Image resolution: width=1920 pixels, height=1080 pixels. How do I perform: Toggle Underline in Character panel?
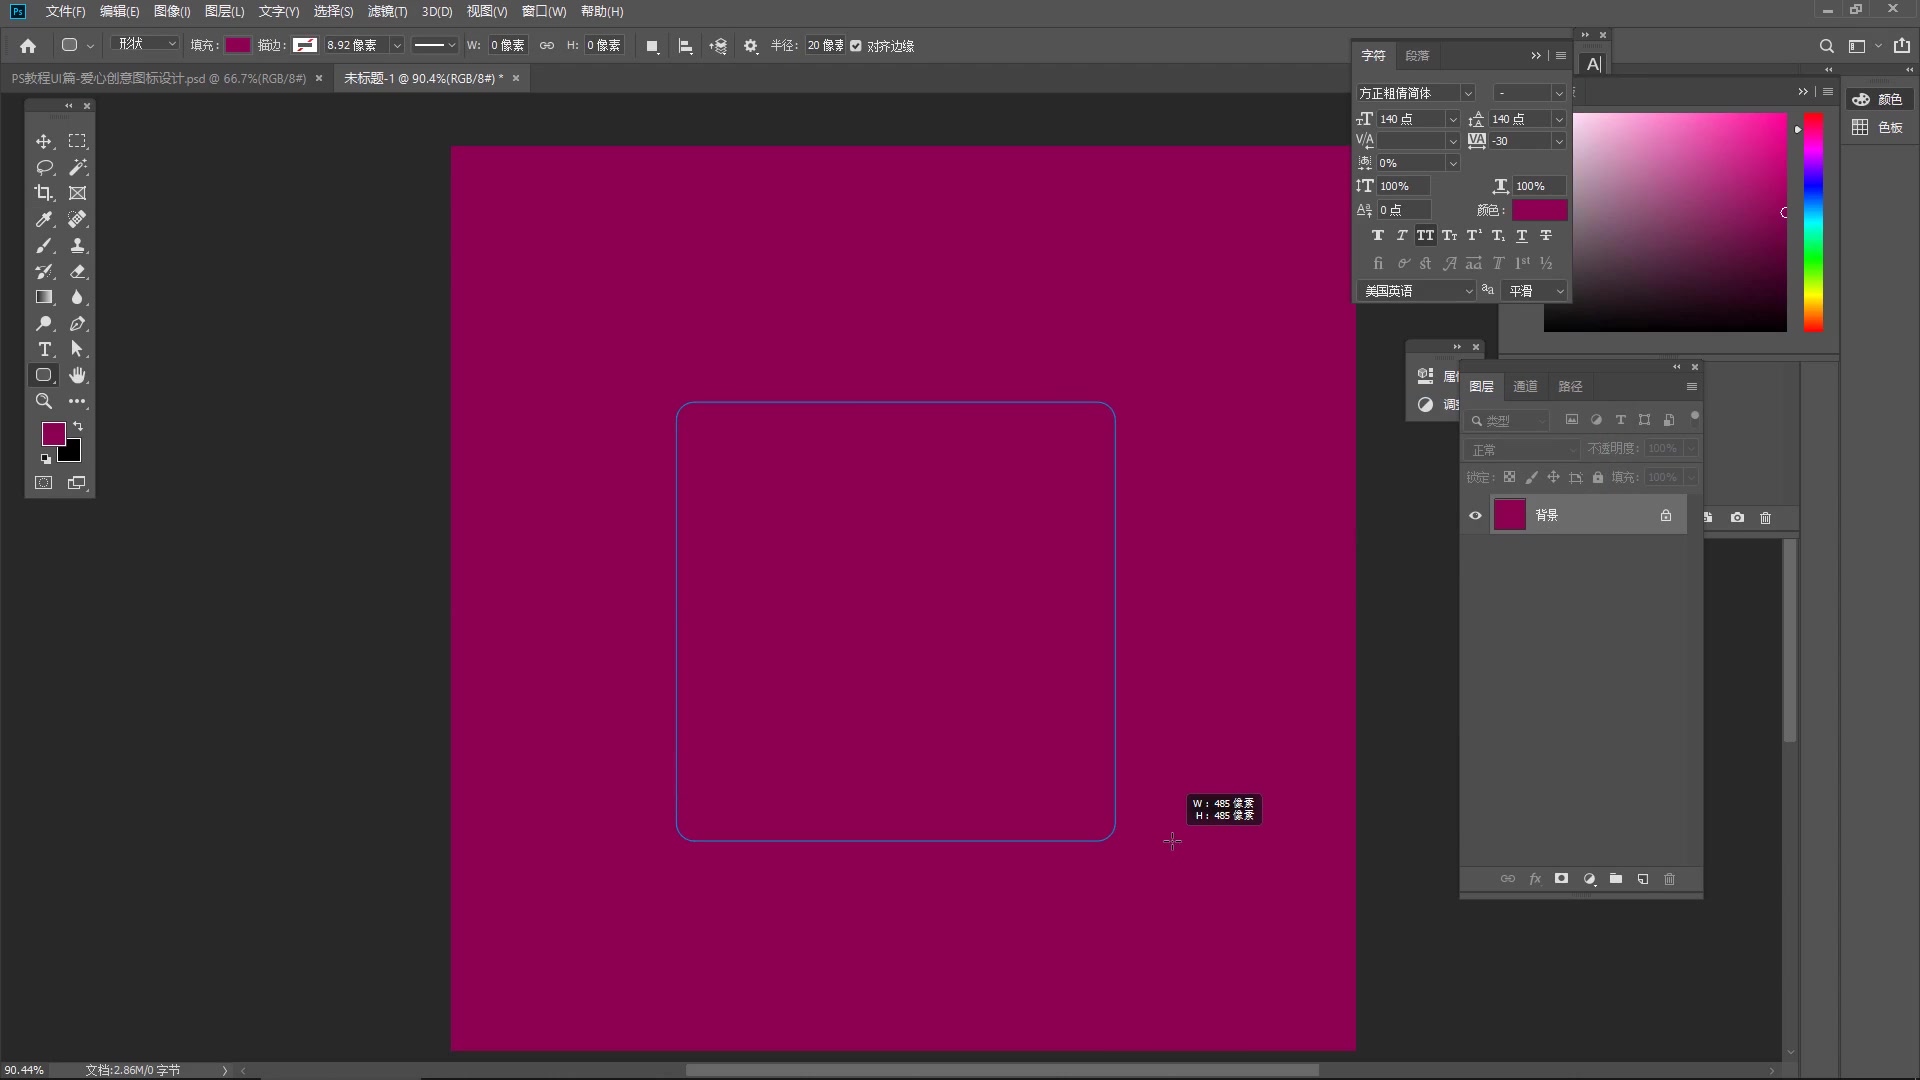click(x=1521, y=236)
